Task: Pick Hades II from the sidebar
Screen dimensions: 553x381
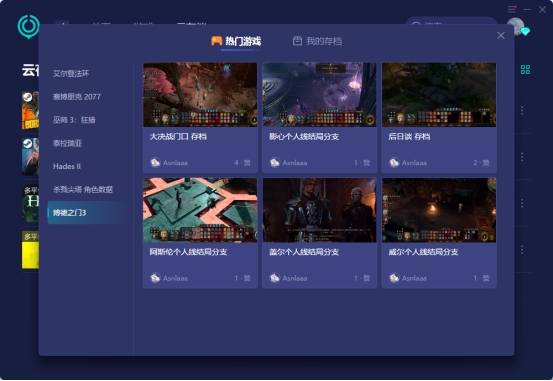Action: click(x=67, y=166)
